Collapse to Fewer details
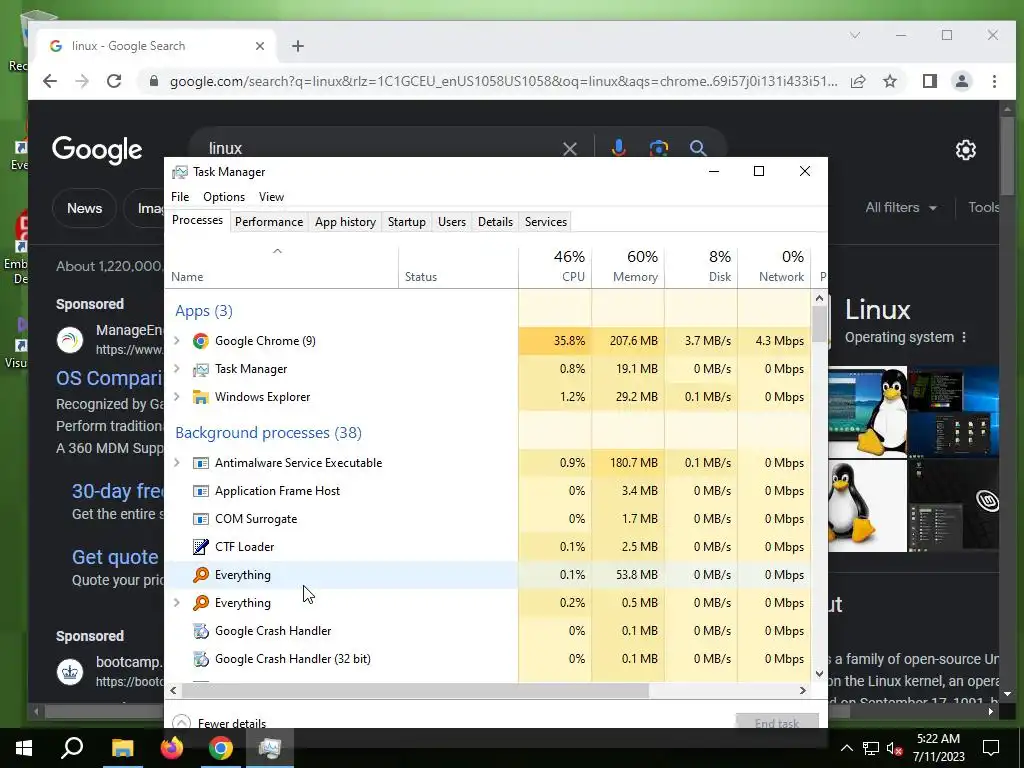The width and height of the screenshot is (1024, 768). pyautogui.click(x=219, y=723)
